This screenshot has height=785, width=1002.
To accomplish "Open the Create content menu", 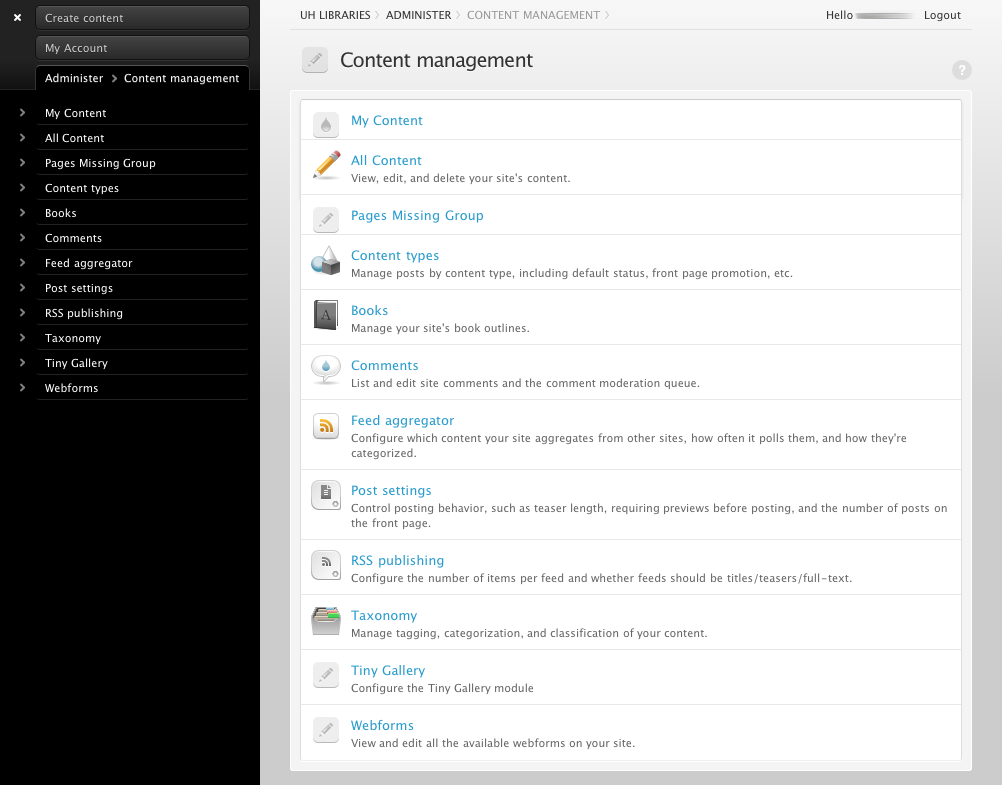I will pyautogui.click(x=143, y=18).
